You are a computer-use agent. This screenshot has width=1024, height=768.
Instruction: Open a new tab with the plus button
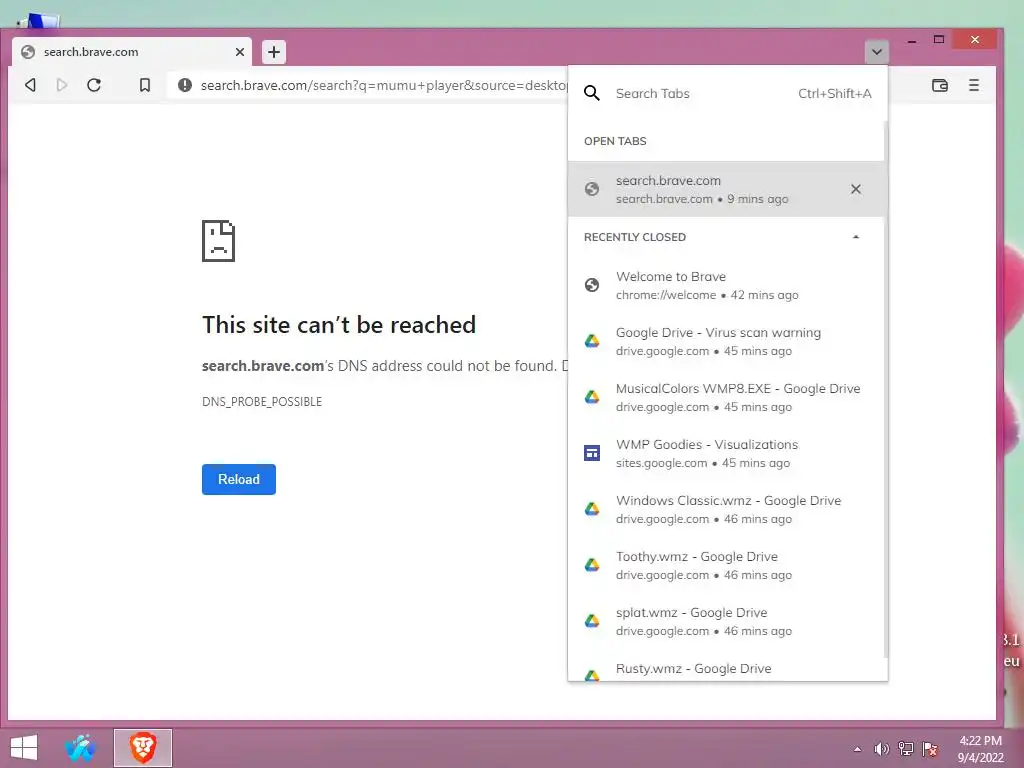[274, 52]
